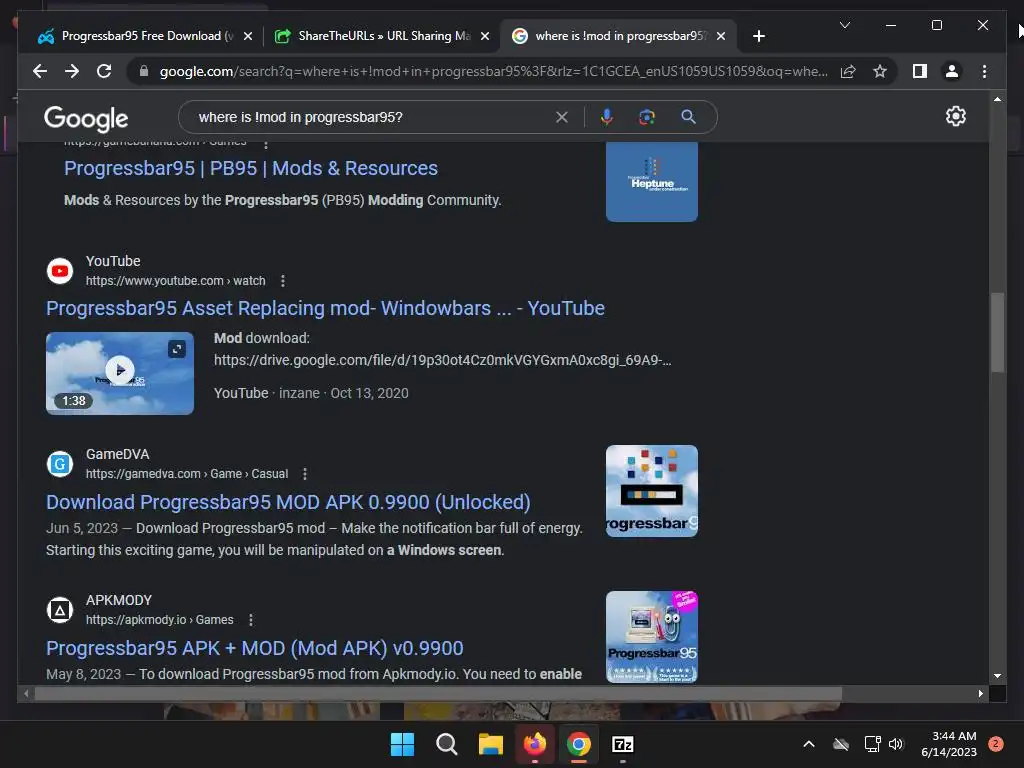Share this page icon in address bar

click(x=848, y=71)
